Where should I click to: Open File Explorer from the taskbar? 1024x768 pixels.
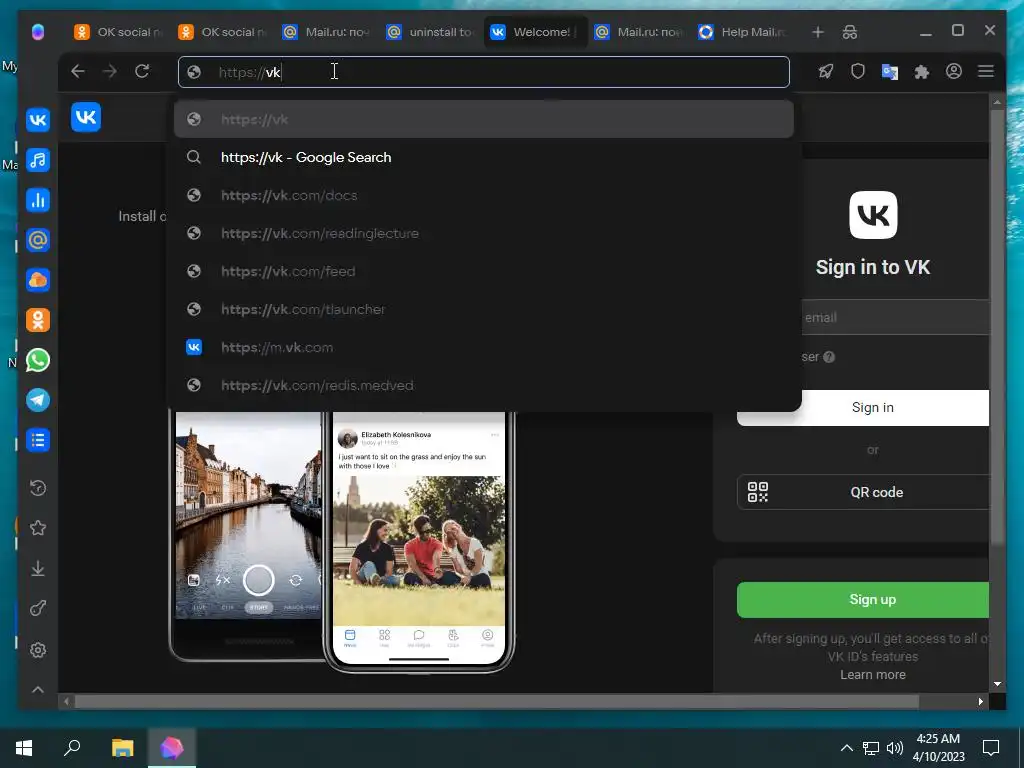[122, 748]
